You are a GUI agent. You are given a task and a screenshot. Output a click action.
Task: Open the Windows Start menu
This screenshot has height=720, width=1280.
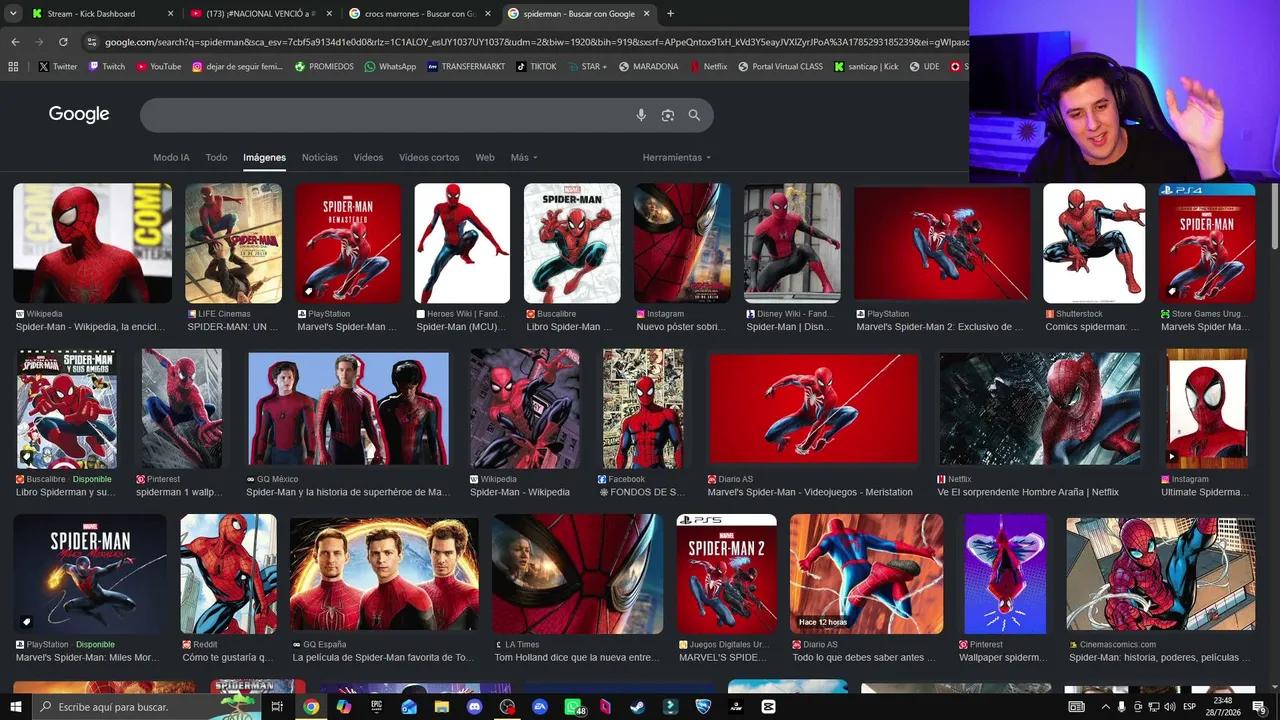[x=14, y=707]
